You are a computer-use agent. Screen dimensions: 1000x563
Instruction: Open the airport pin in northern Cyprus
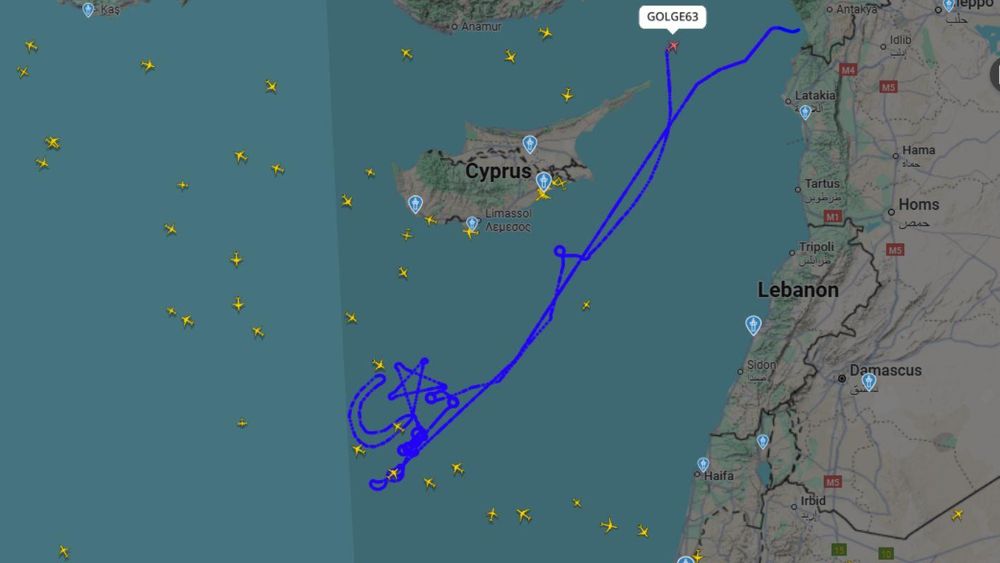coord(529,144)
